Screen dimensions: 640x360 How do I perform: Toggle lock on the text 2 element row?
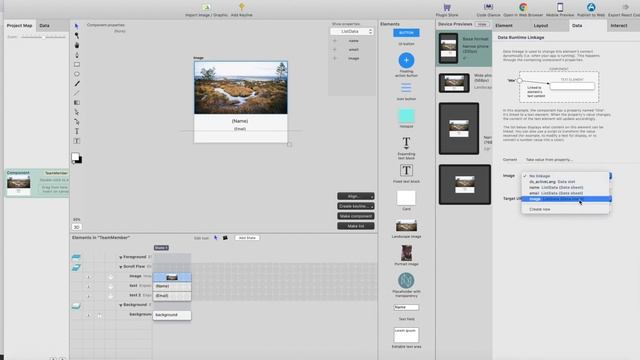tap(111, 296)
